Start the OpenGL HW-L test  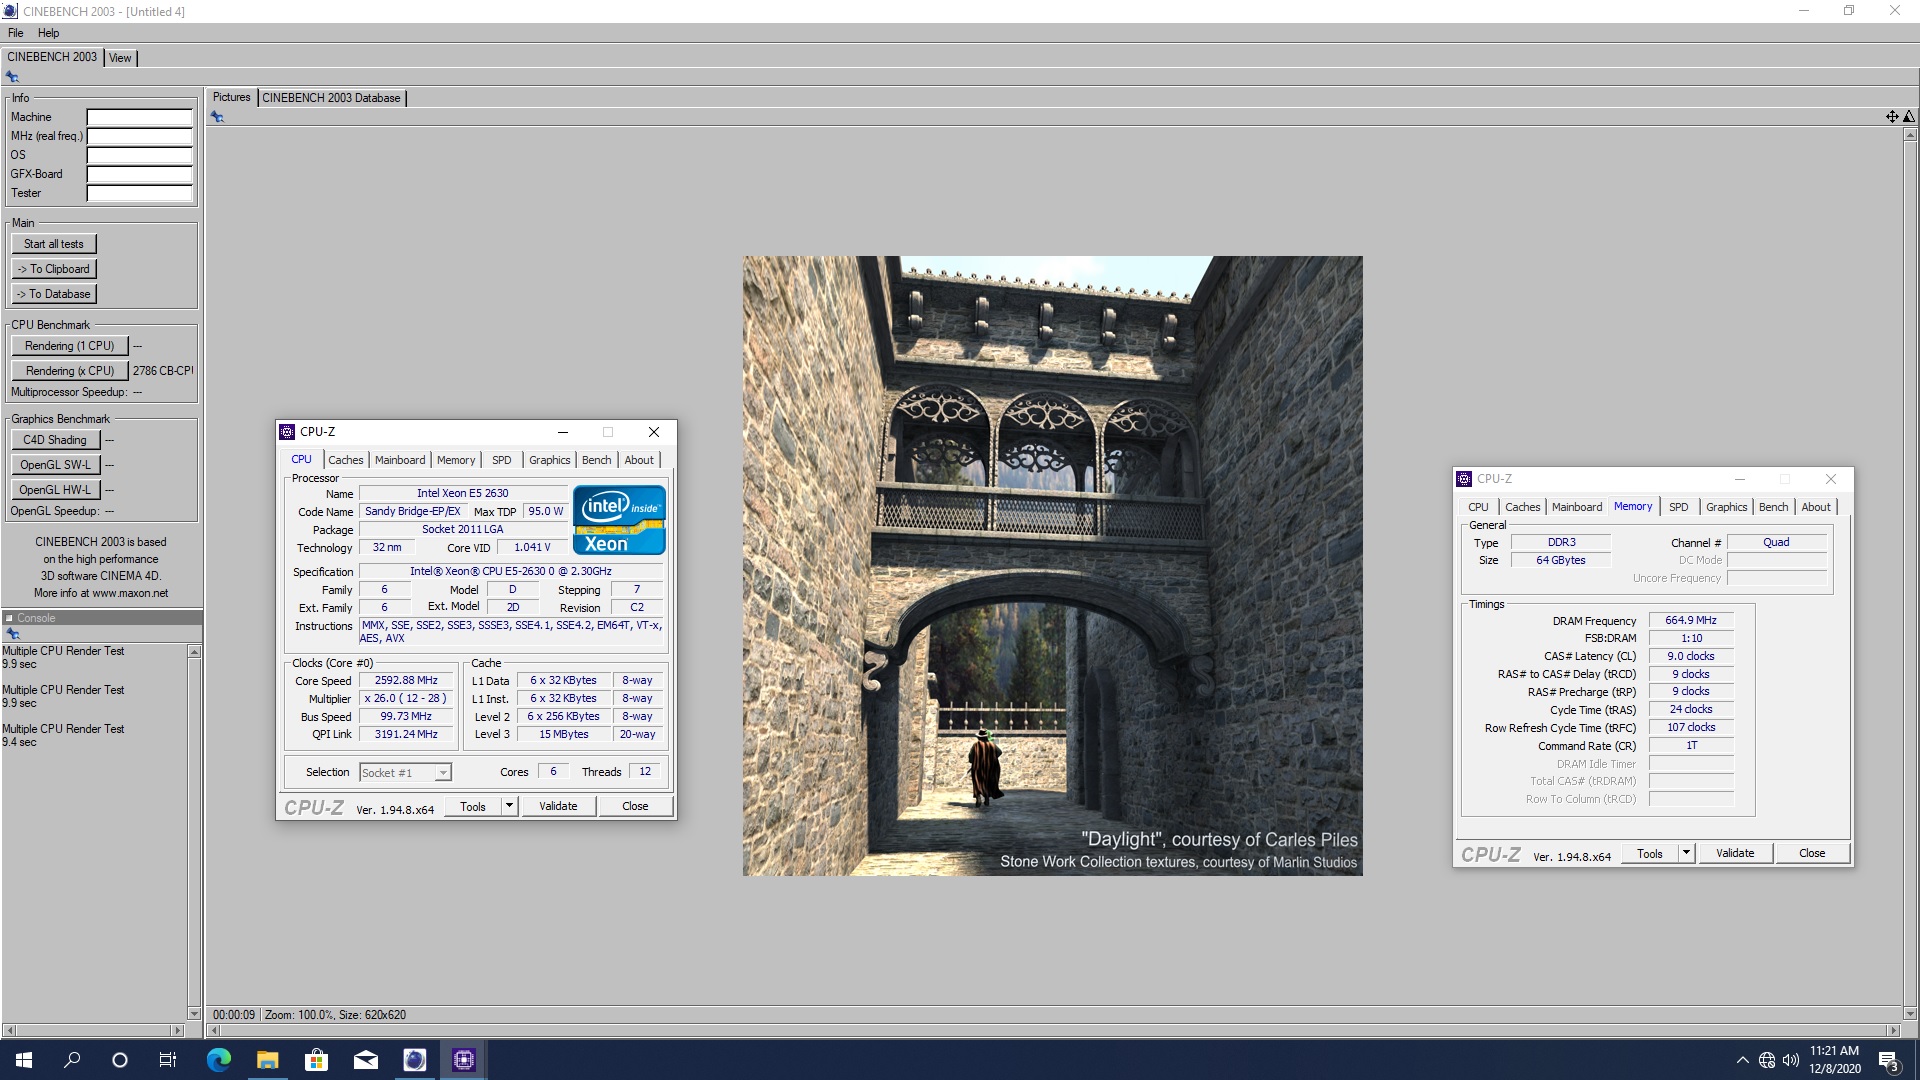(x=55, y=490)
